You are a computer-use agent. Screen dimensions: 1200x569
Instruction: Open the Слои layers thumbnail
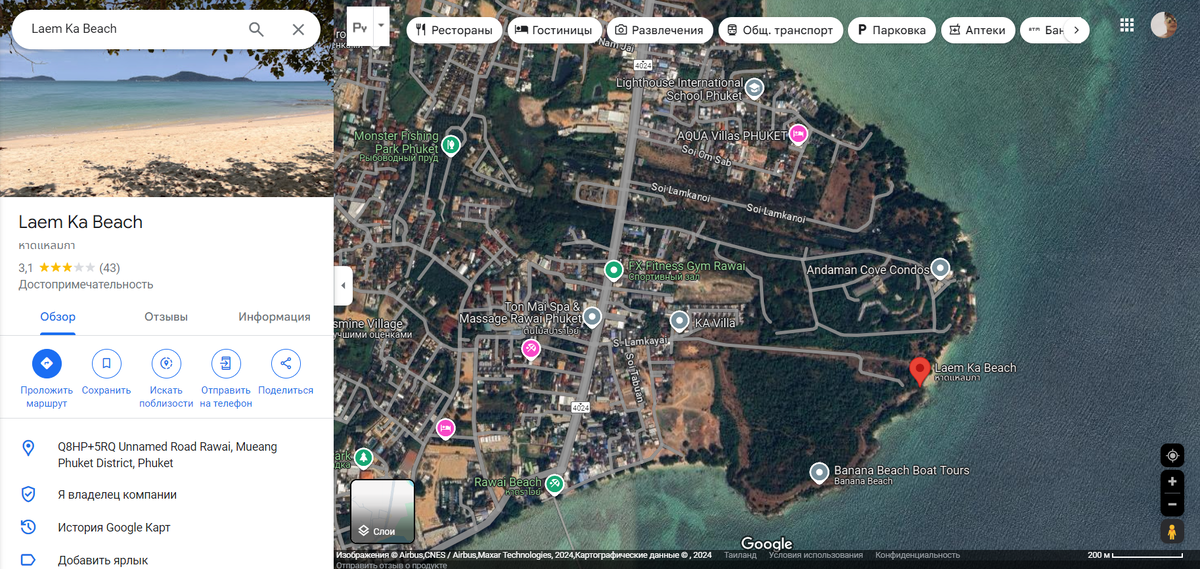[x=382, y=511]
